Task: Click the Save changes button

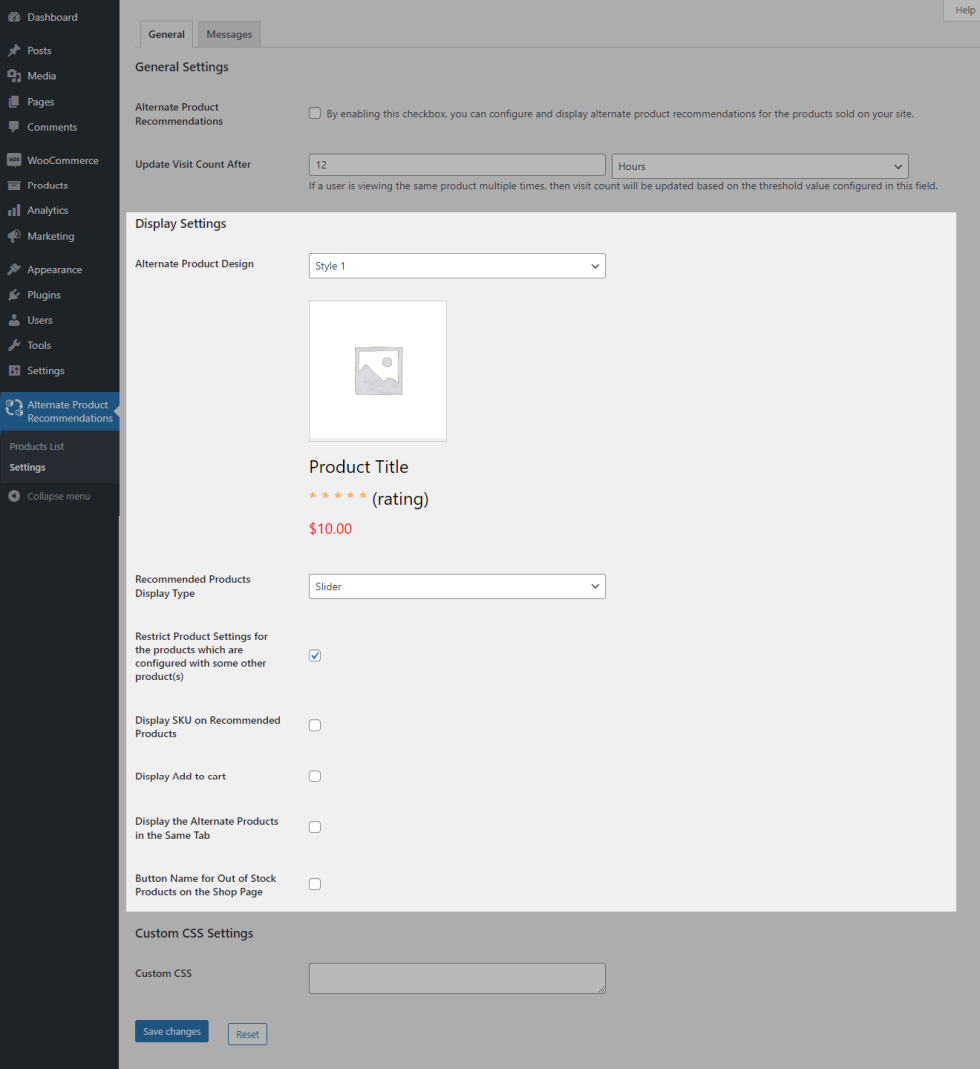Action: click(172, 1032)
